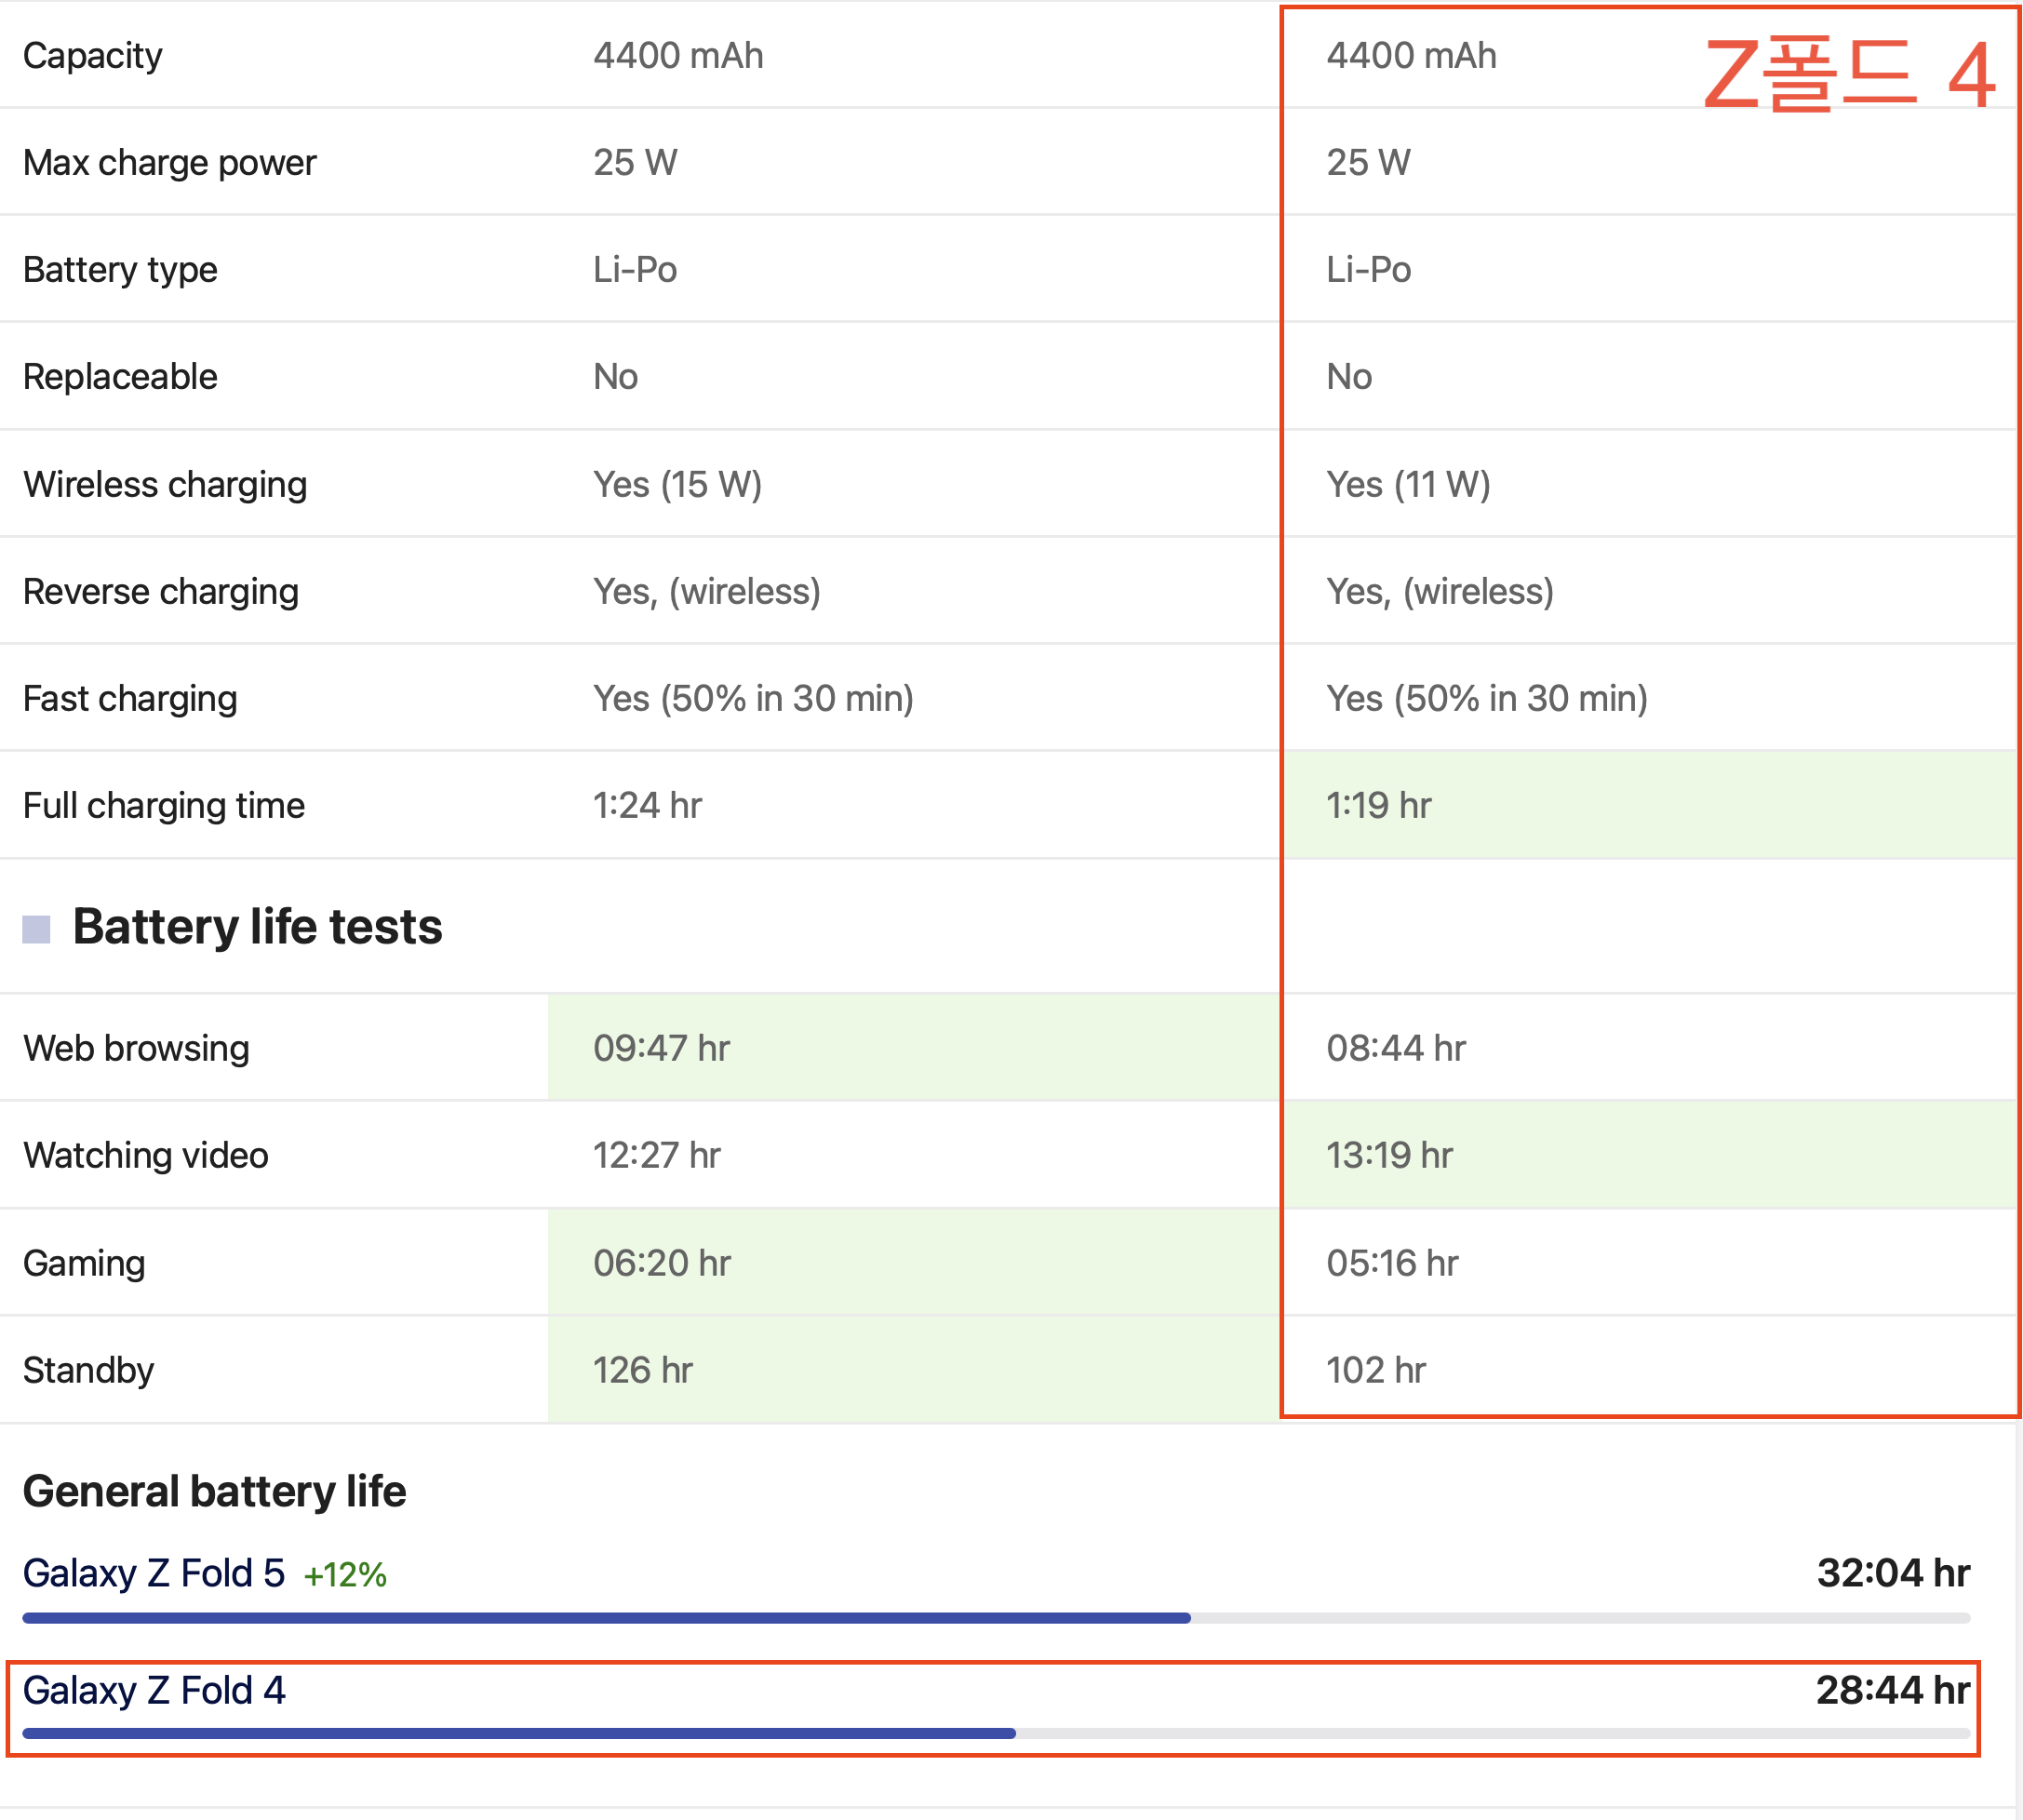2023x1820 pixels.
Task: Select the 28:44 hr battery life total
Action: point(1893,1690)
